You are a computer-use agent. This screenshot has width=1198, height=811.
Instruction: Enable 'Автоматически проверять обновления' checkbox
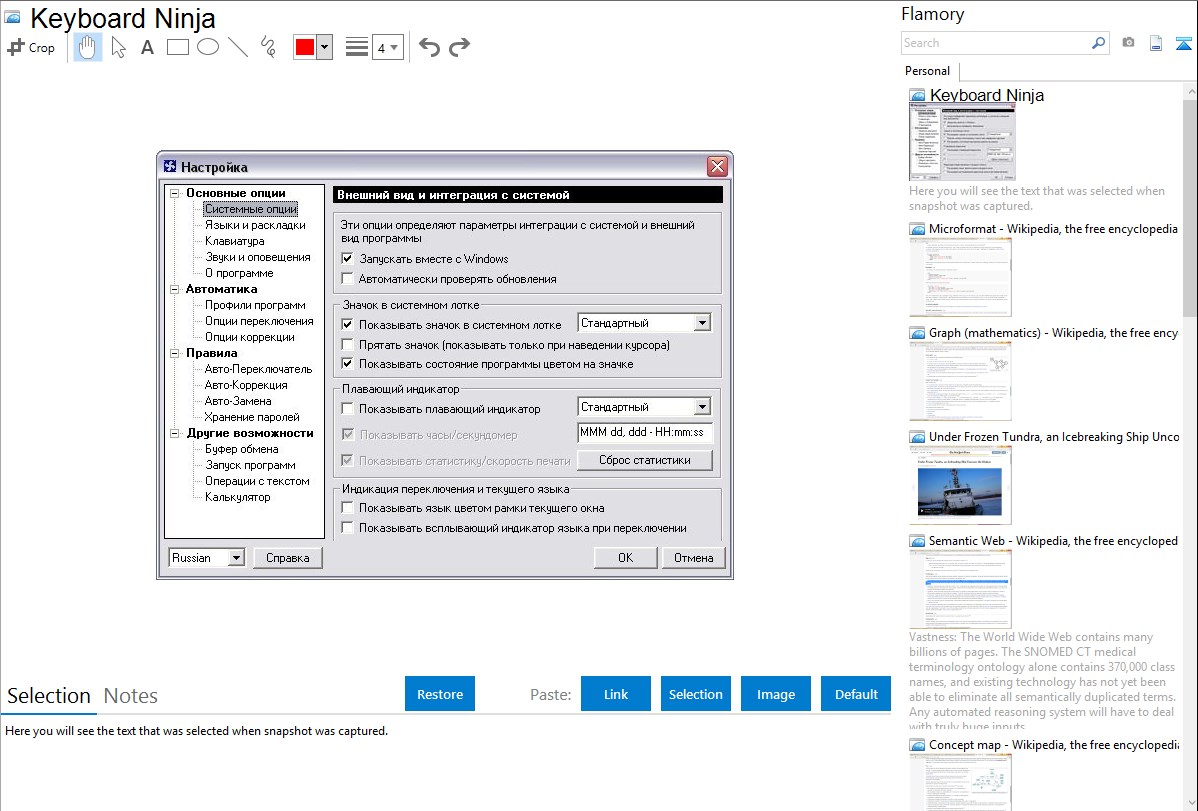[348, 279]
